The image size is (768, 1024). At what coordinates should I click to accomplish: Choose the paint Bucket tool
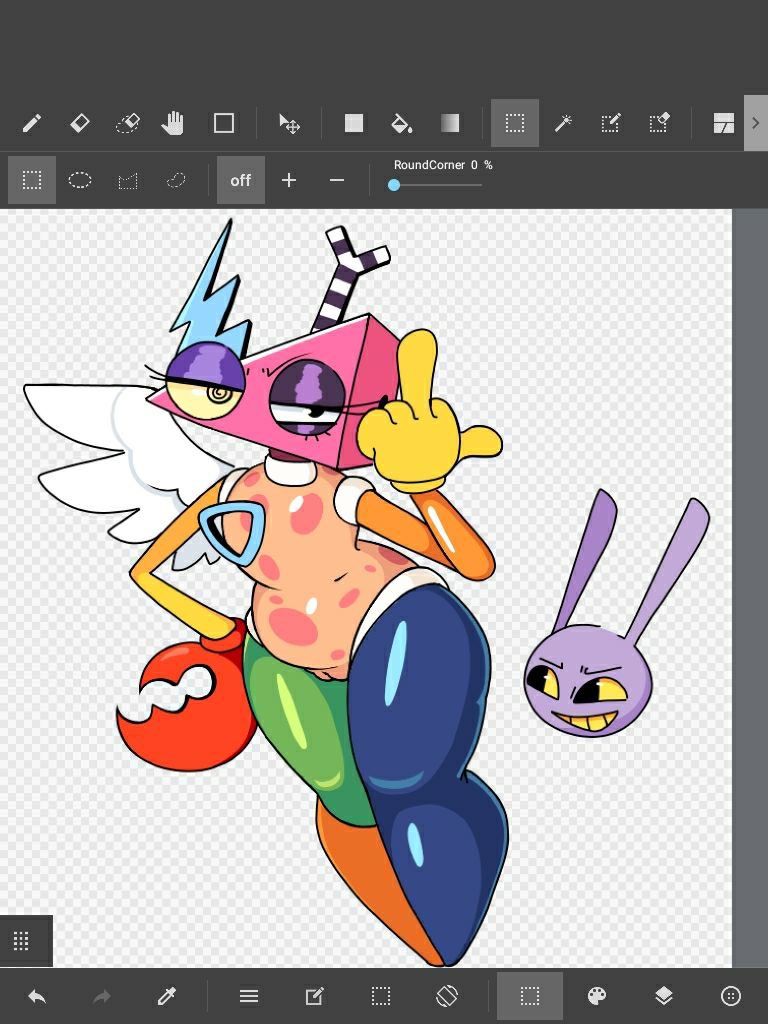401,123
